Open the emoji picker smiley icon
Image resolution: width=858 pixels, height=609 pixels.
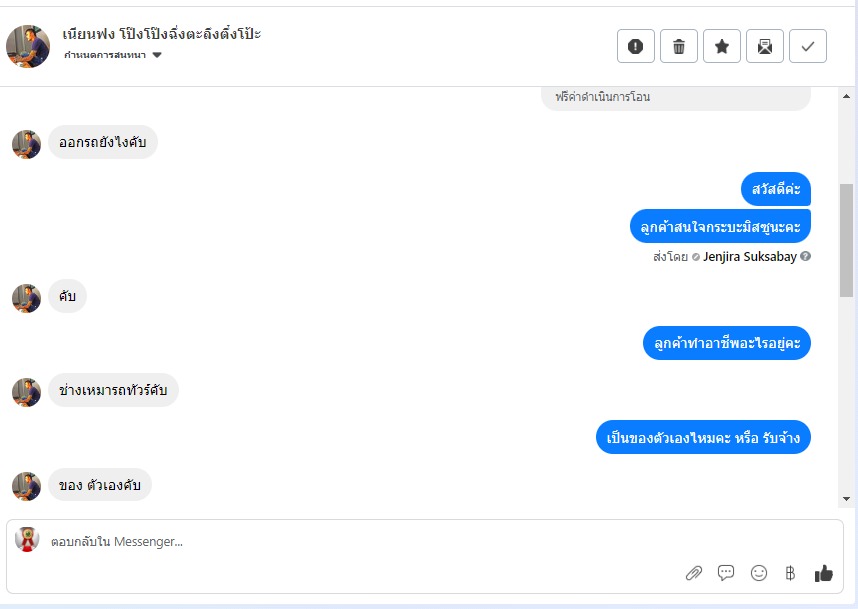(x=758, y=573)
